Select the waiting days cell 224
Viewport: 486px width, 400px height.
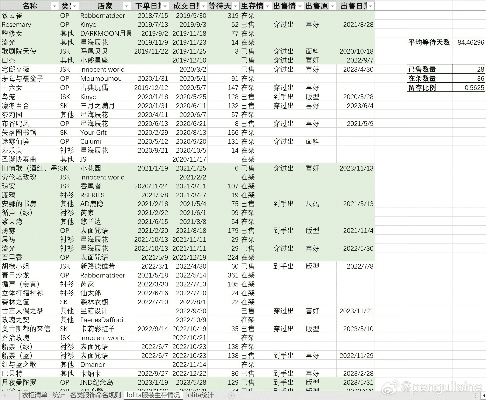pos(224,257)
